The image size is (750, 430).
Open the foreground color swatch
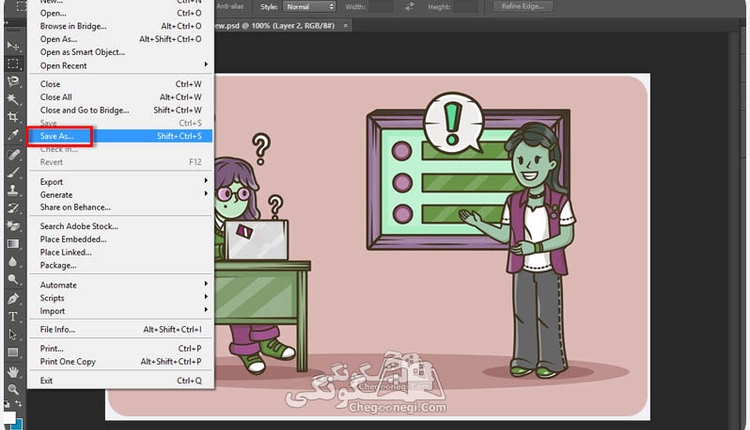[x=9, y=417]
